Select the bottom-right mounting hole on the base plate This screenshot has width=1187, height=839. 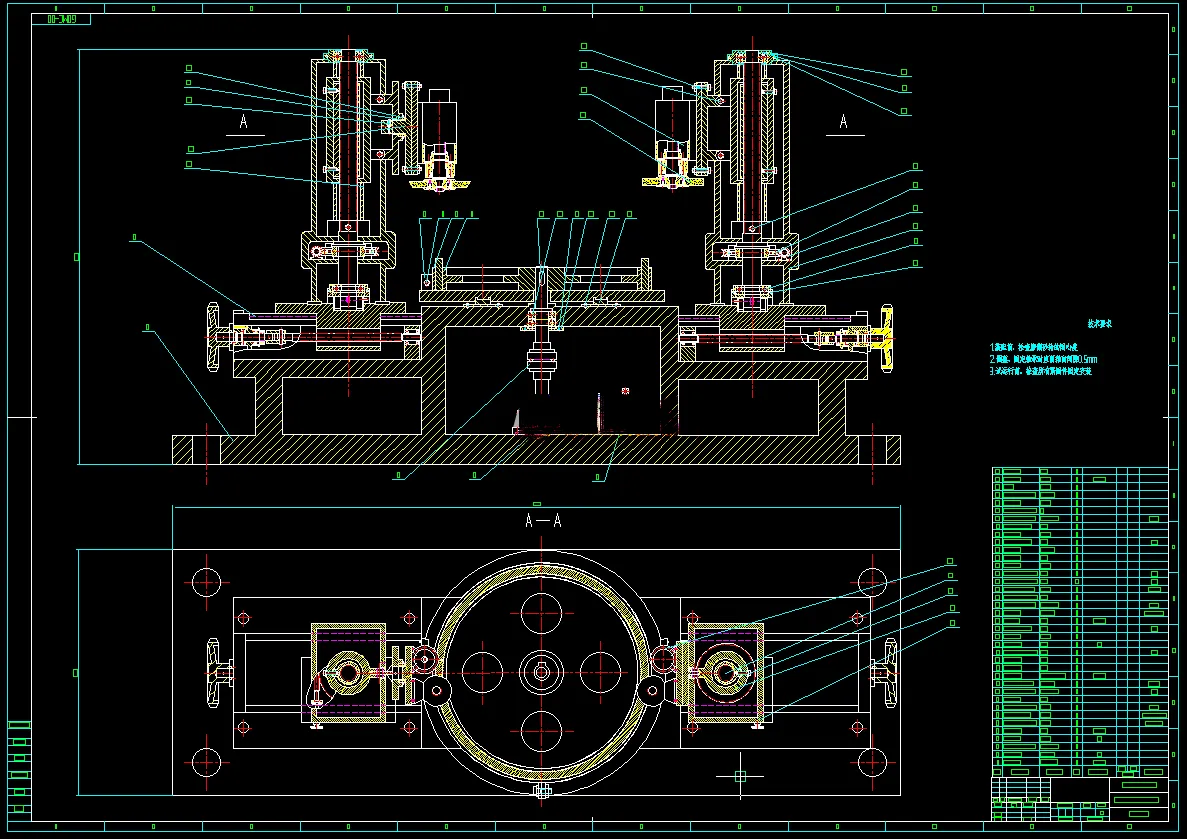coord(872,762)
